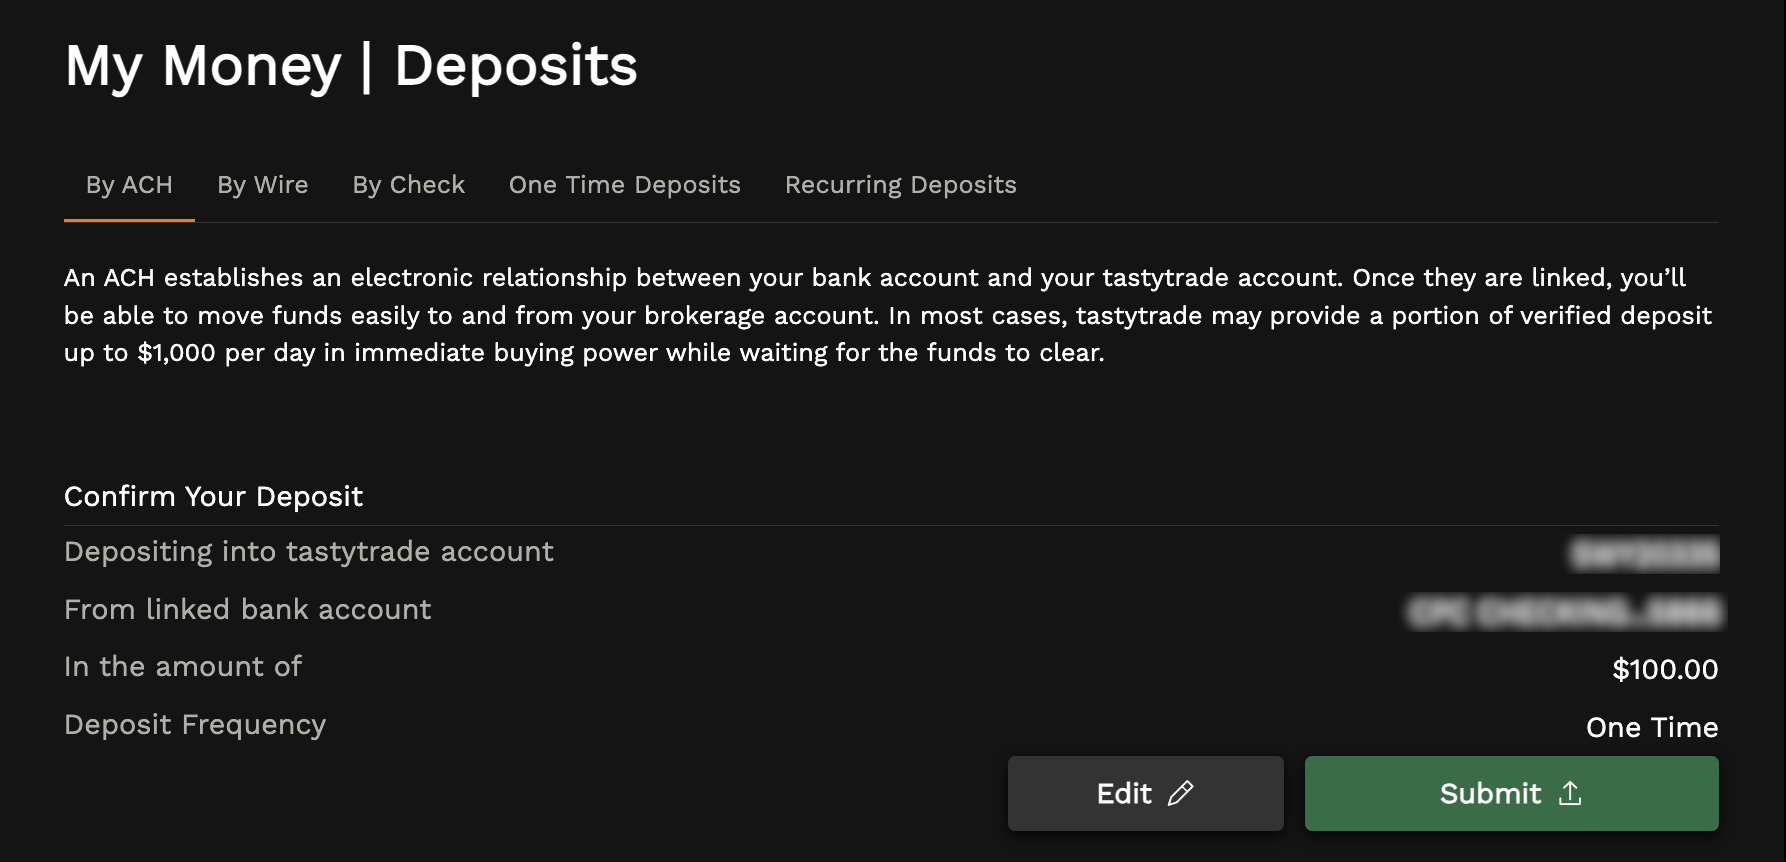The image size is (1786, 862).
Task: Submit the $100.00 ACH deposit
Action: [x=1510, y=793]
